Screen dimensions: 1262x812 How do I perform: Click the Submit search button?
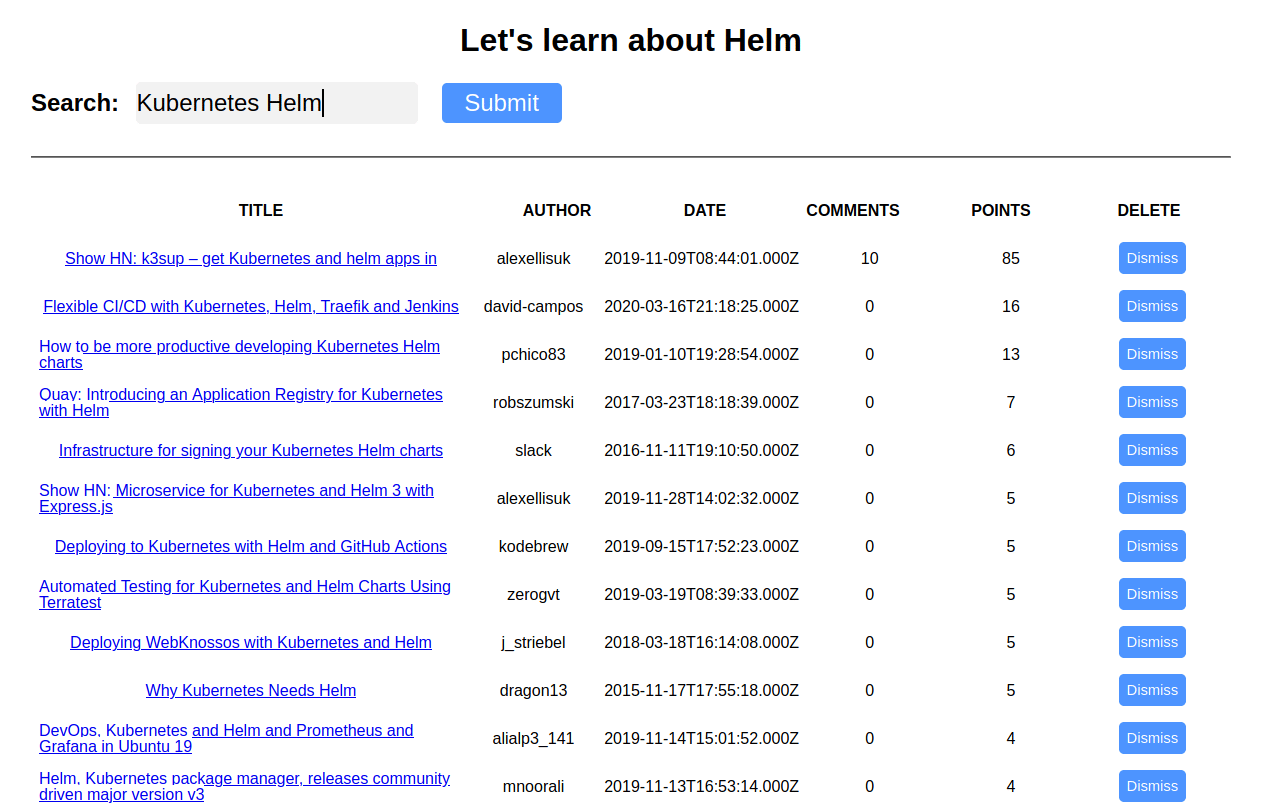coord(502,103)
